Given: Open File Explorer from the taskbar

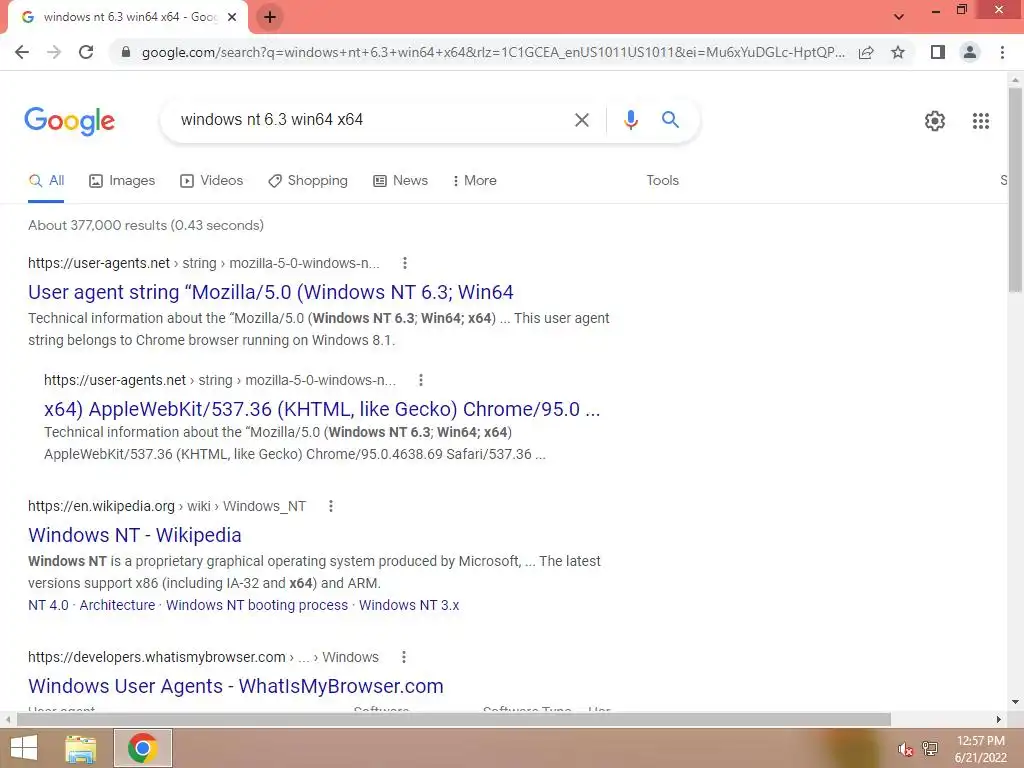Looking at the screenshot, I should pos(81,748).
